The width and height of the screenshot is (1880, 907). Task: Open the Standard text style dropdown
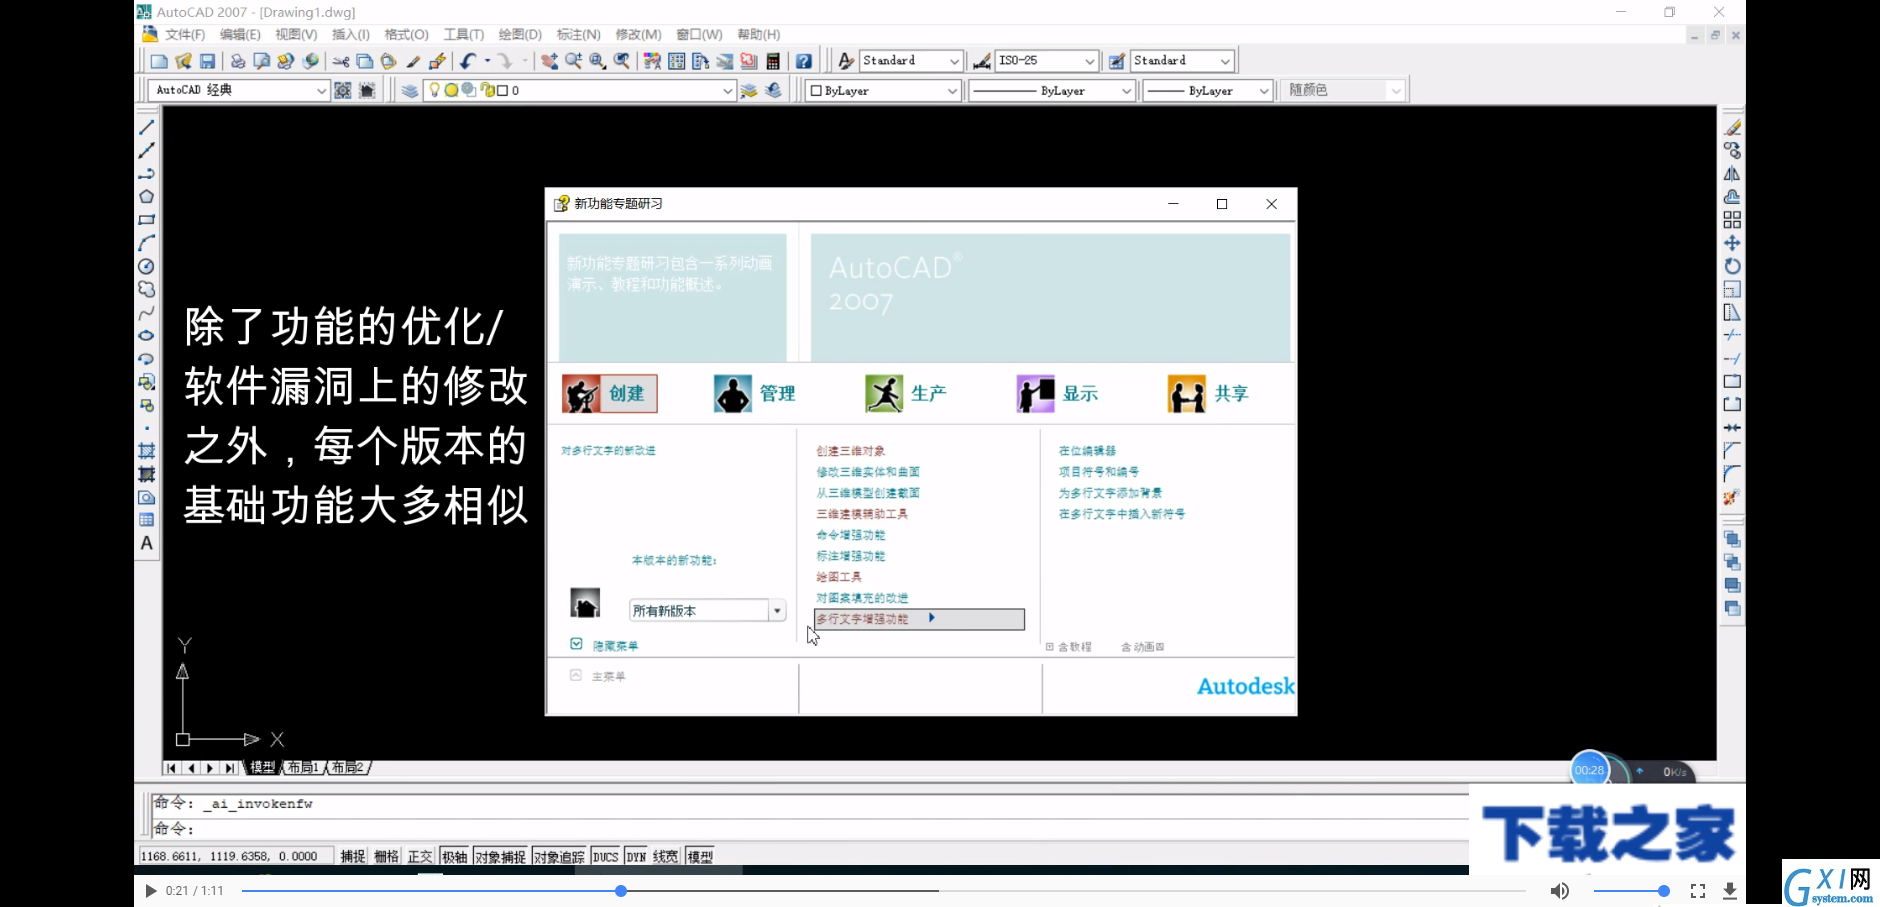tap(911, 61)
